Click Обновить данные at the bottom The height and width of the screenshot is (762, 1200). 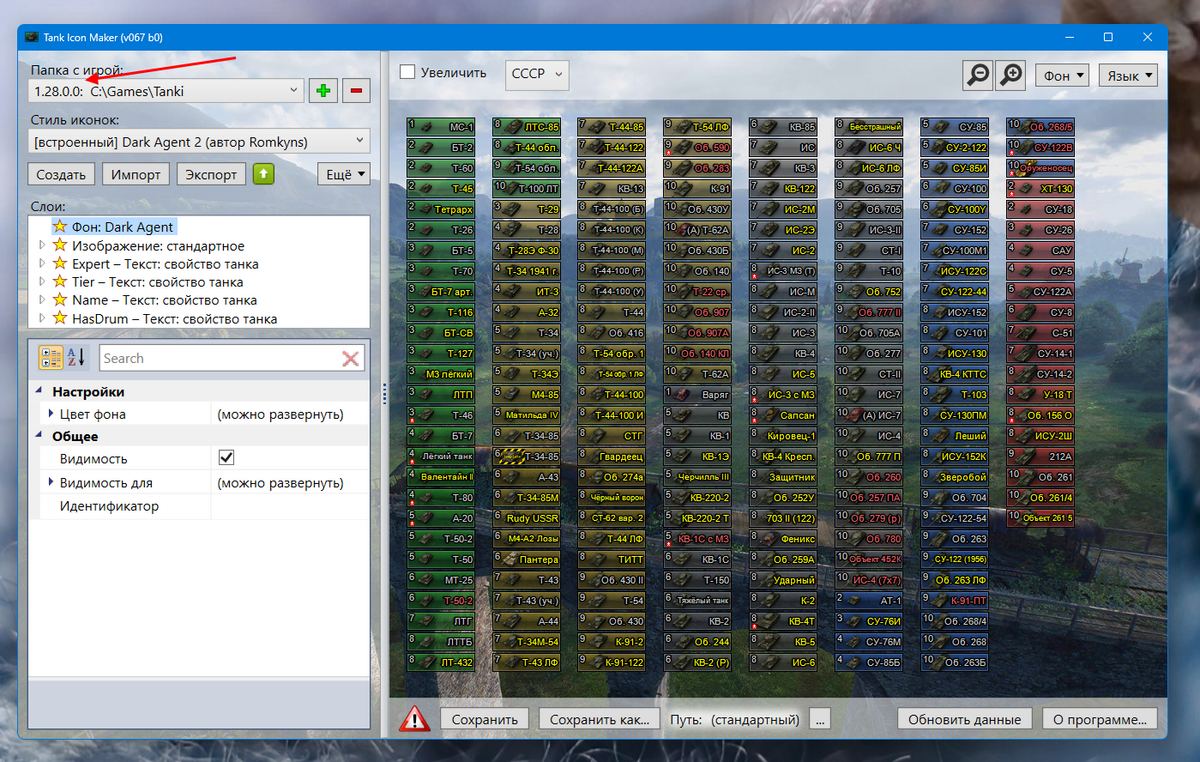coord(964,718)
